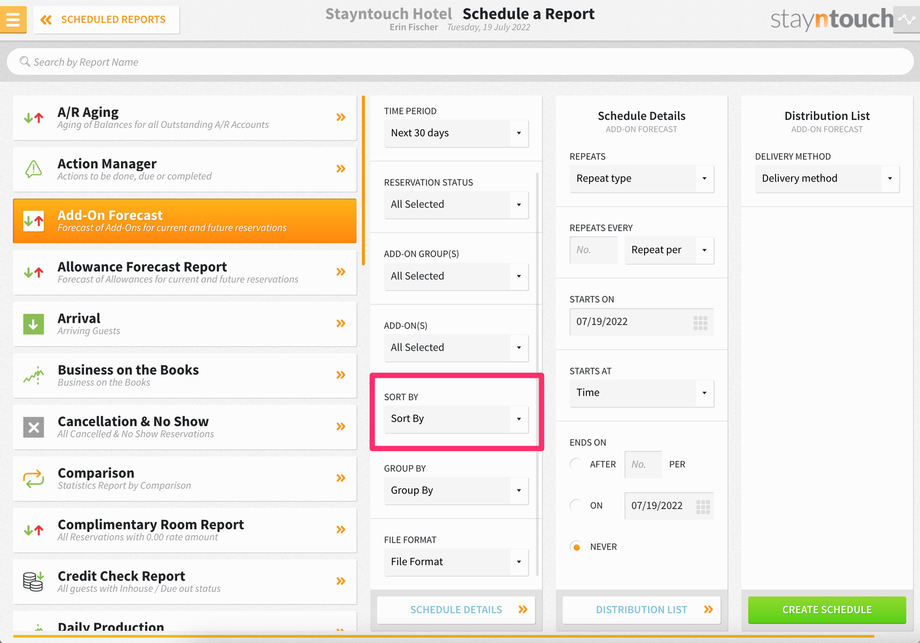Click the A/R Aging double chevron
920x643 pixels.
[340, 117]
